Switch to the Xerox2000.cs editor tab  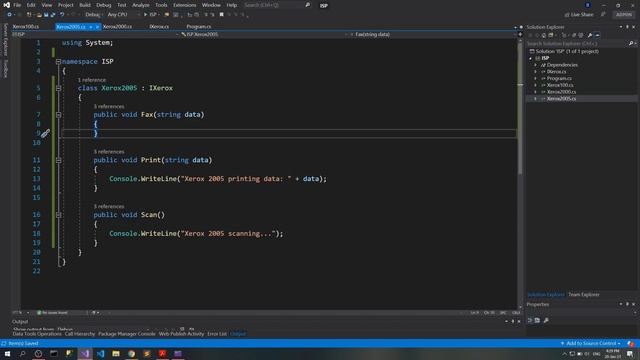(x=117, y=27)
